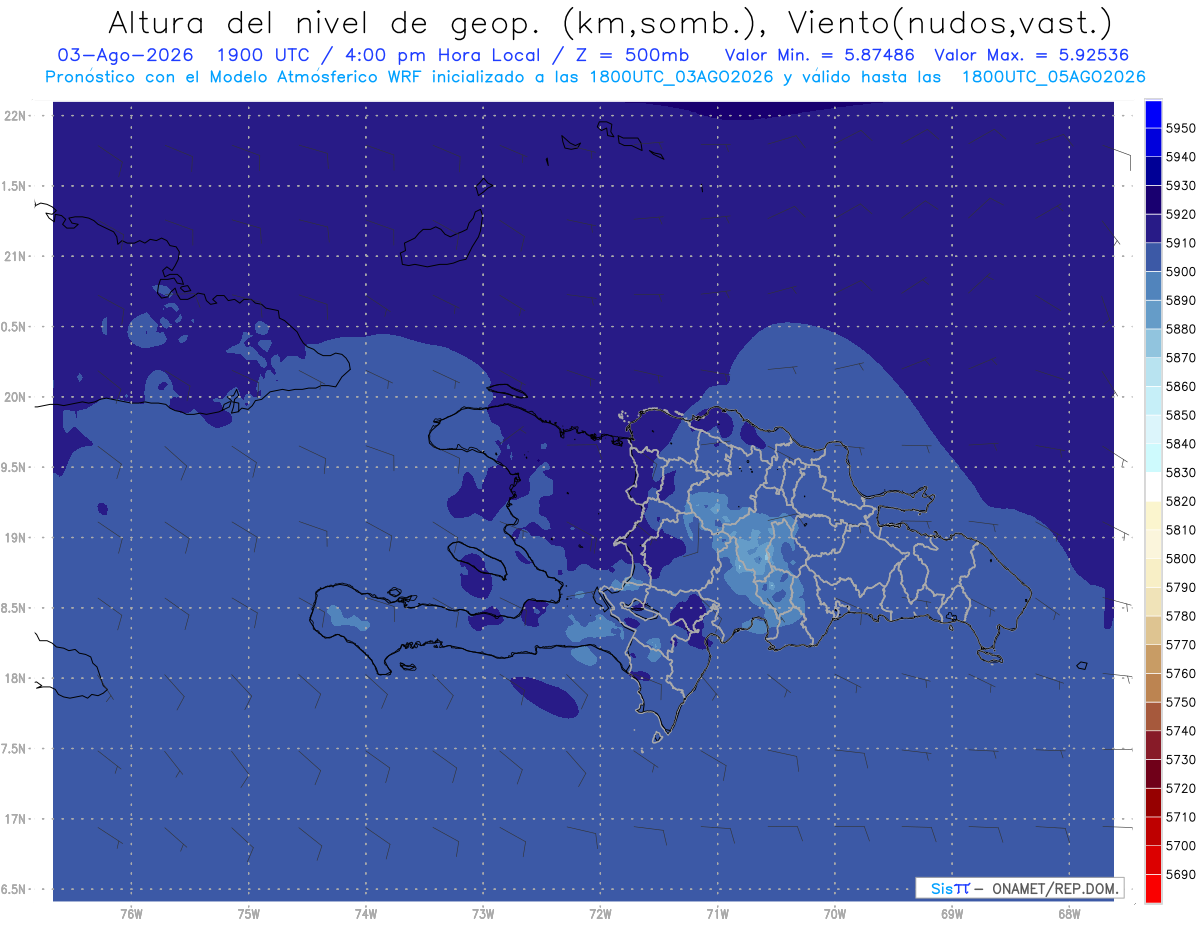Click the 21N latitude axis label
The height and width of the screenshot is (927, 1200).
pyautogui.click(x=15, y=256)
